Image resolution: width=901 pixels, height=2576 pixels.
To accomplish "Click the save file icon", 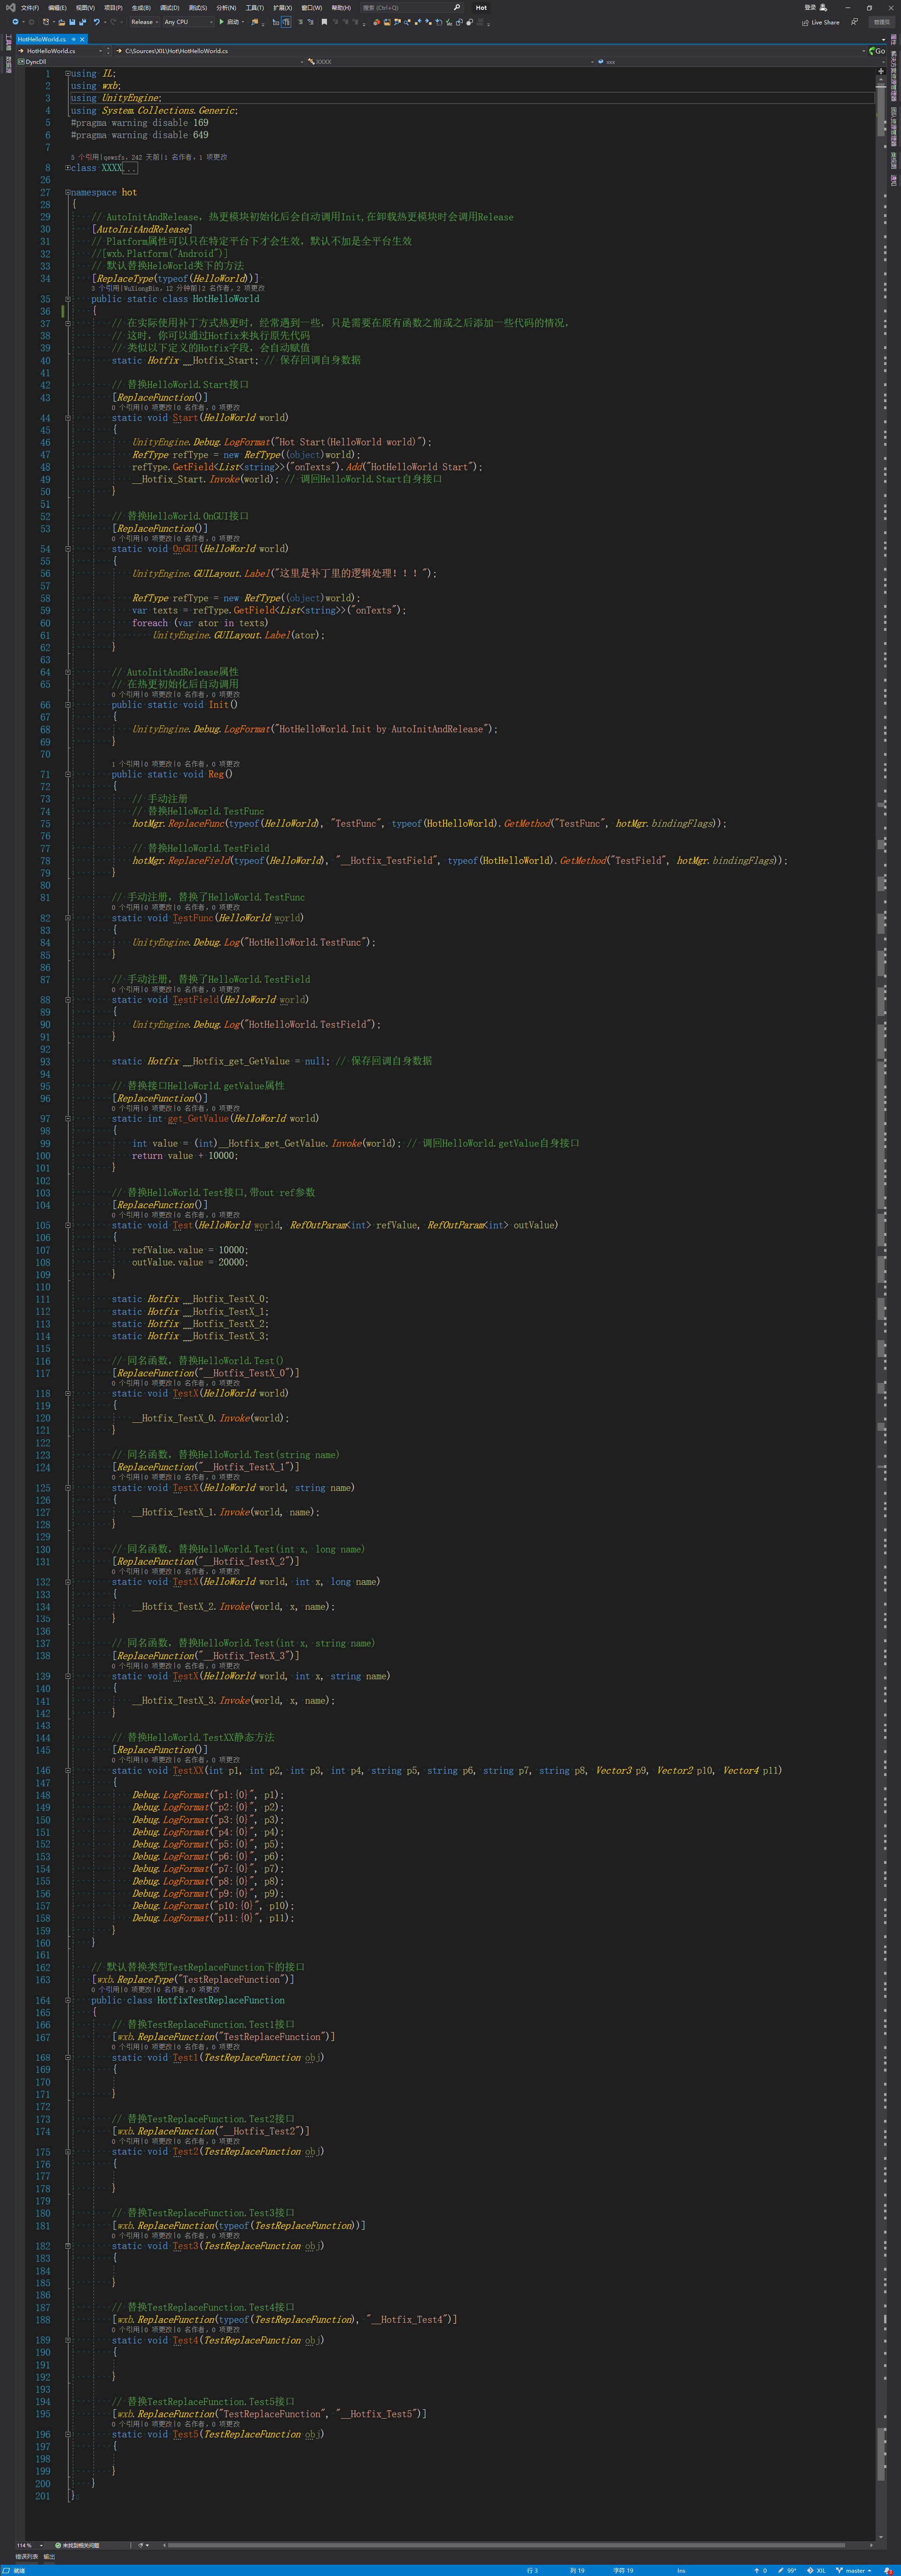I will (72, 22).
